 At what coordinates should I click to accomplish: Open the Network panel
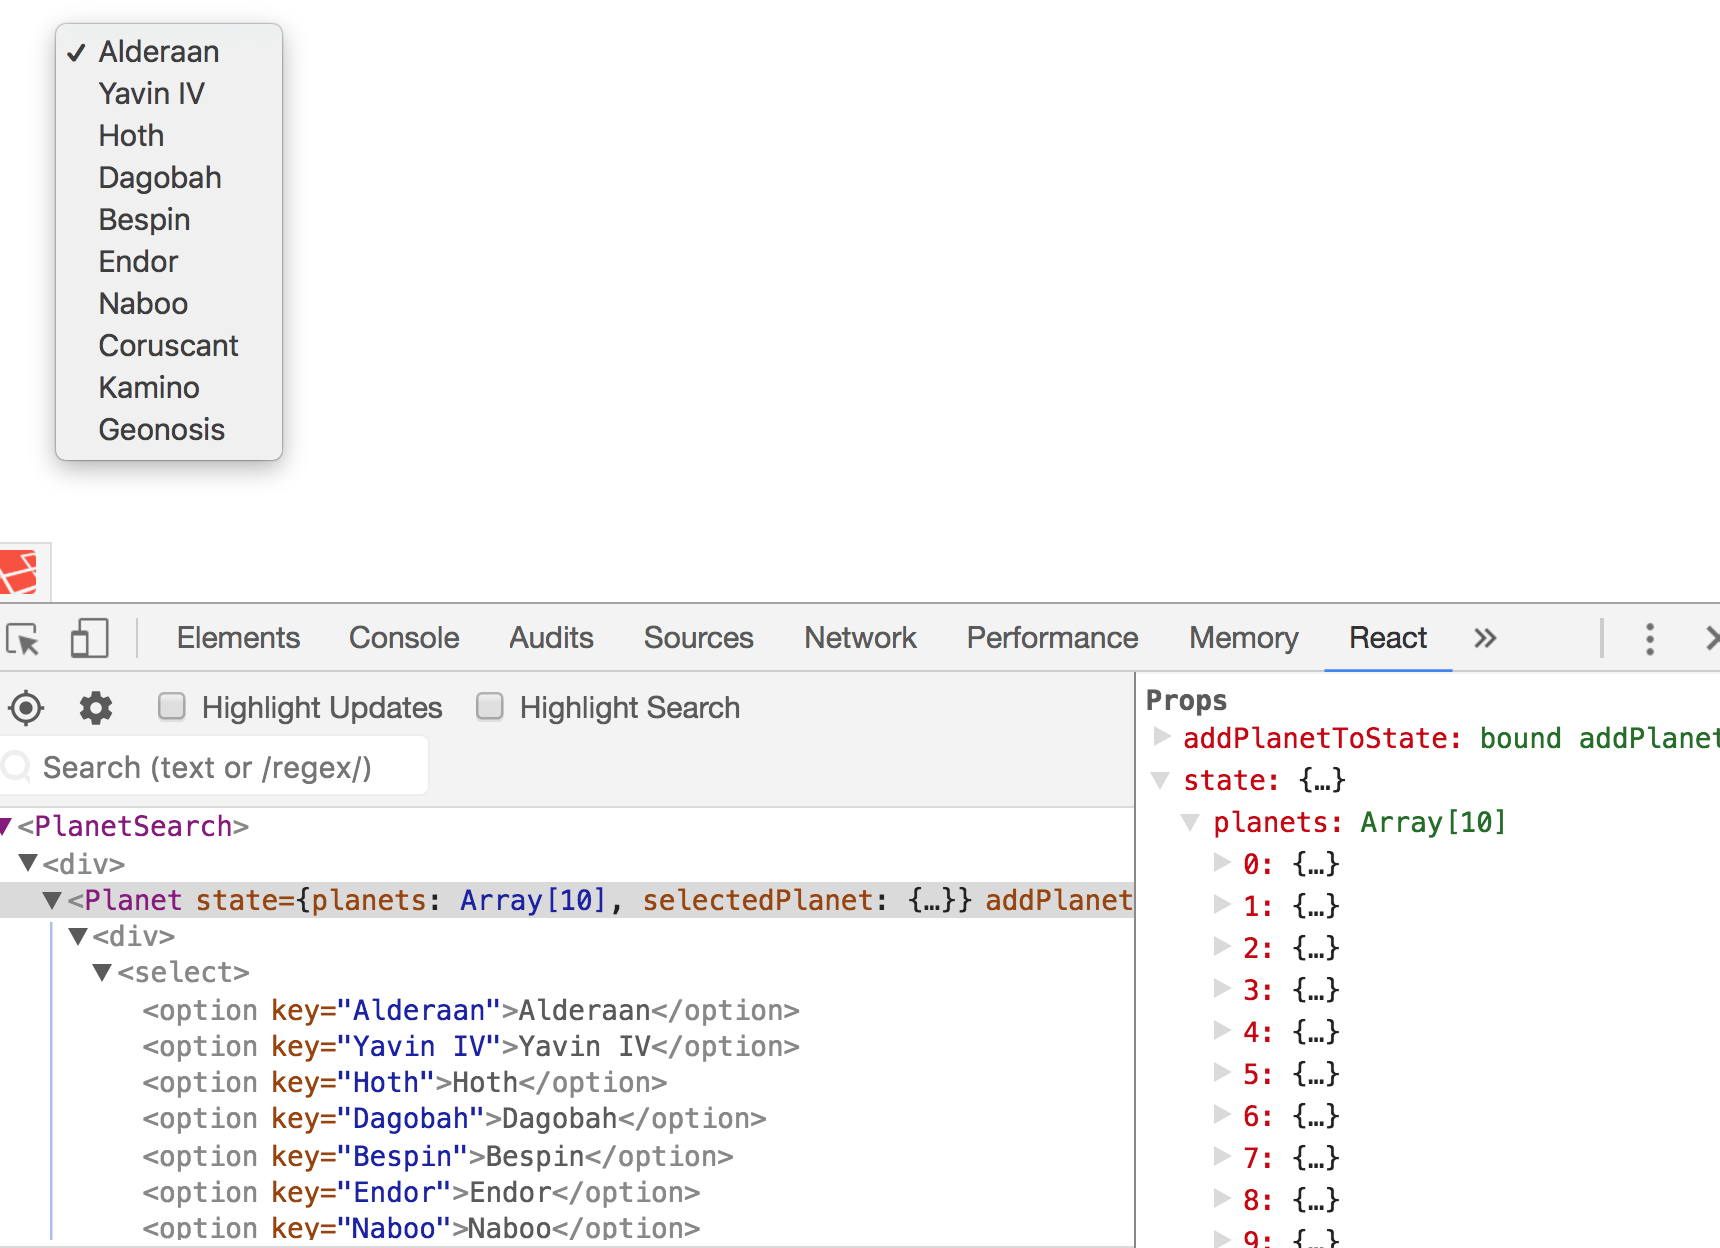[859, 637]
